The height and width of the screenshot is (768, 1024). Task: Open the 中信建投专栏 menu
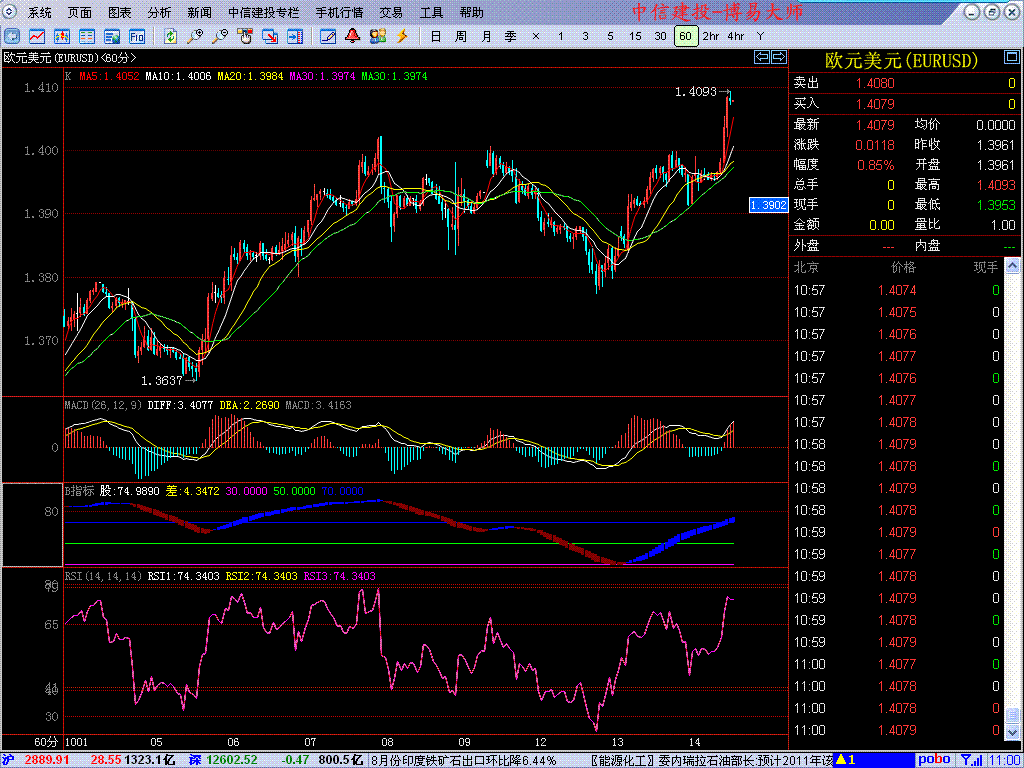pyautogui.click(x=264, y=12)
